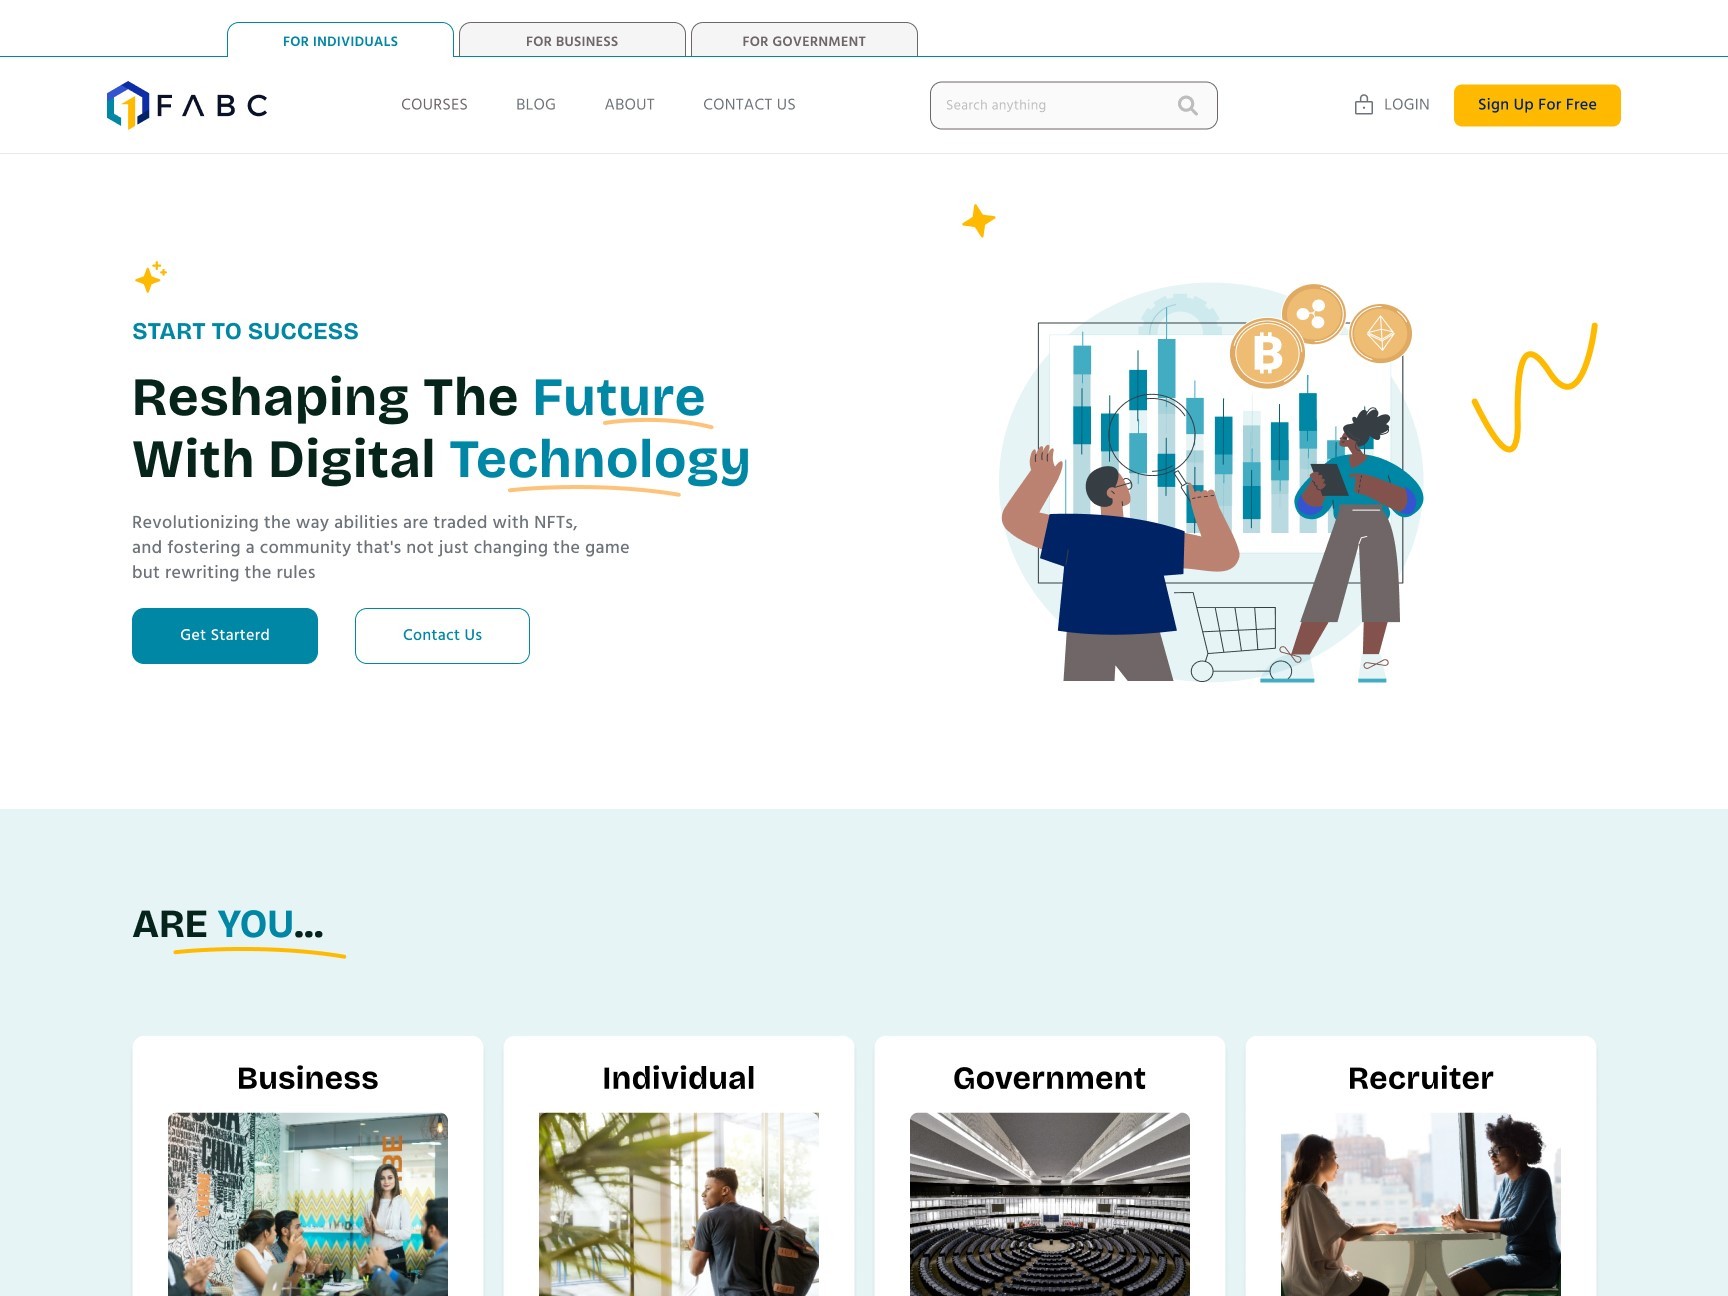Select the For Individuals tab
This screenshot has height=1296, width=1728.
(x=340, y=40)
